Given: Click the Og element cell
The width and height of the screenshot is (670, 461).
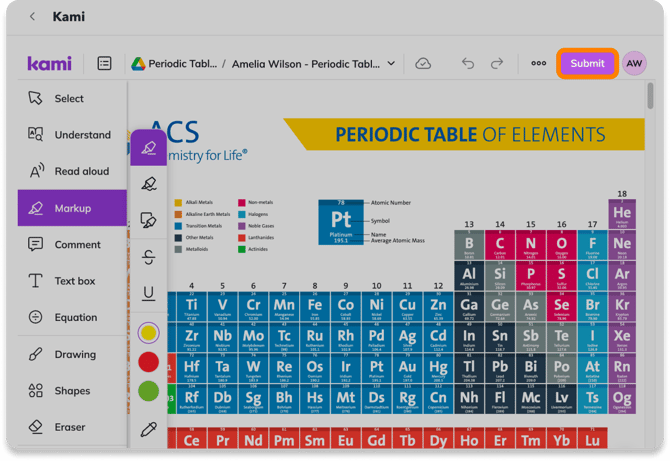Looking at the screenshot, I should [x=622, y=399].
